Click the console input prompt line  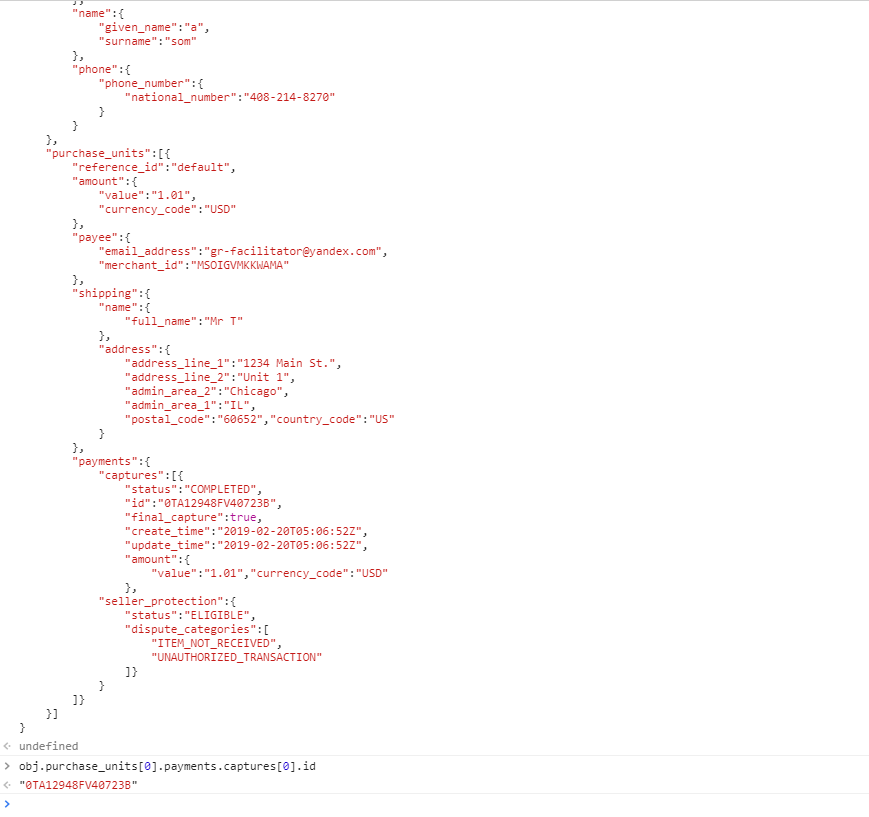pyautogui.click(x=434, y=804)
